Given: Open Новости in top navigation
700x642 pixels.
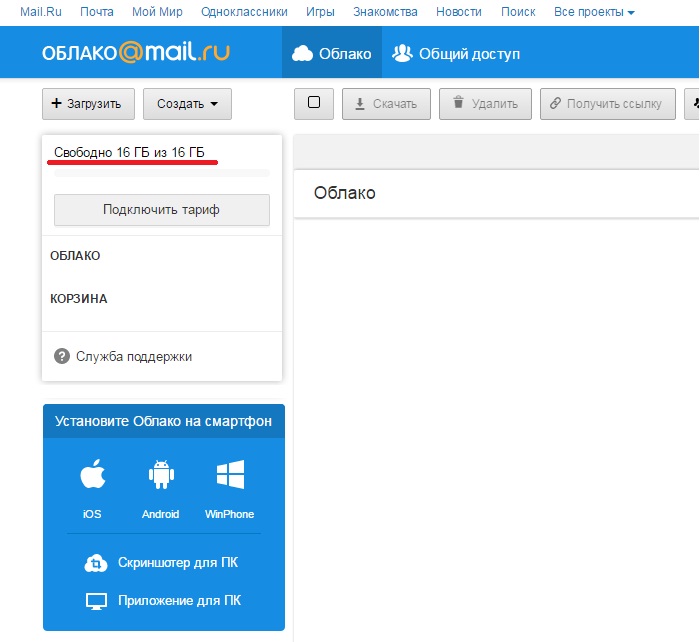Looking at the screenshot, I should [x=459, y=12].
